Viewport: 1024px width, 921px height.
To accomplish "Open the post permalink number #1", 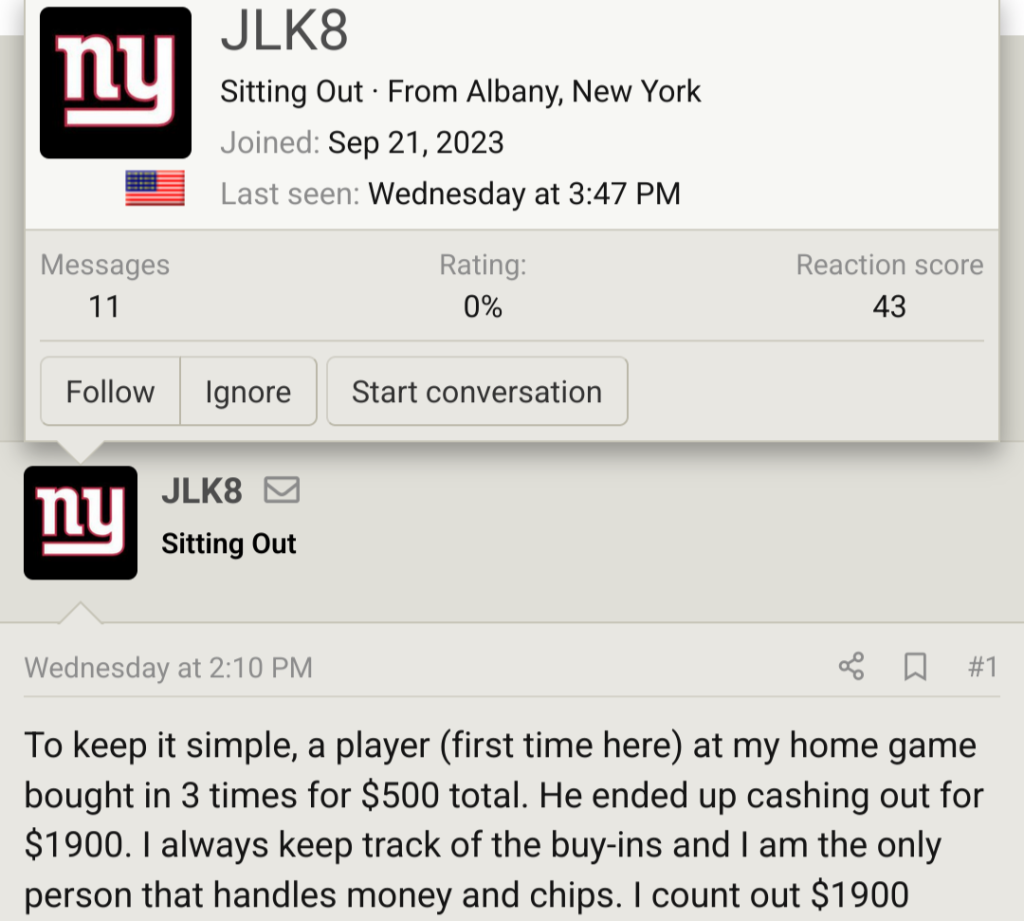I will click(x=982, y=666).
